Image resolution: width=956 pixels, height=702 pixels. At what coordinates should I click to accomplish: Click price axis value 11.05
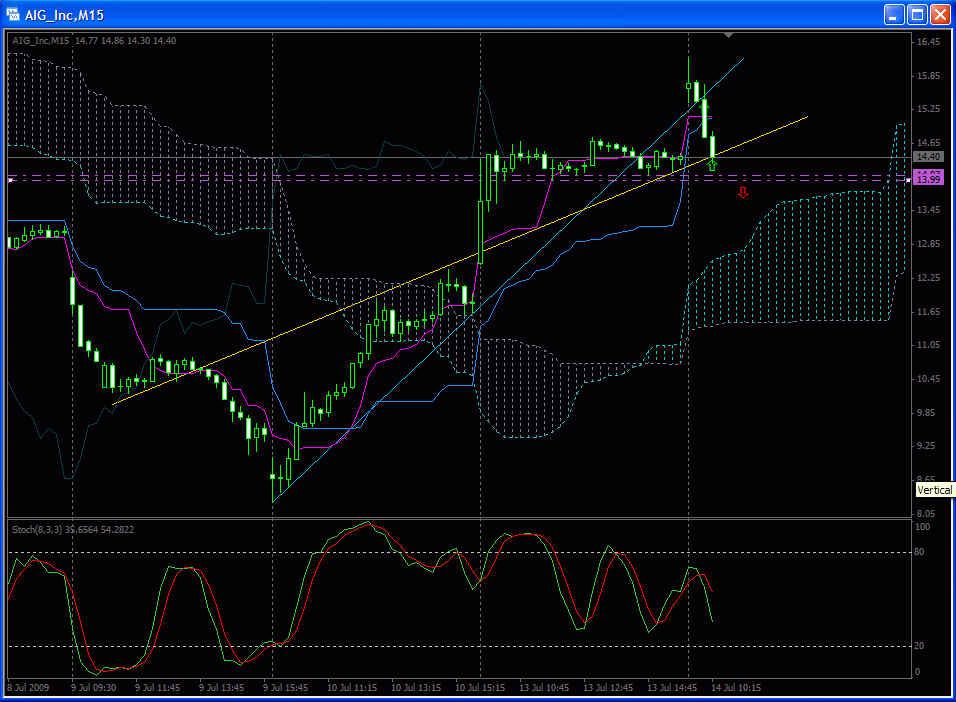[928, 345]
